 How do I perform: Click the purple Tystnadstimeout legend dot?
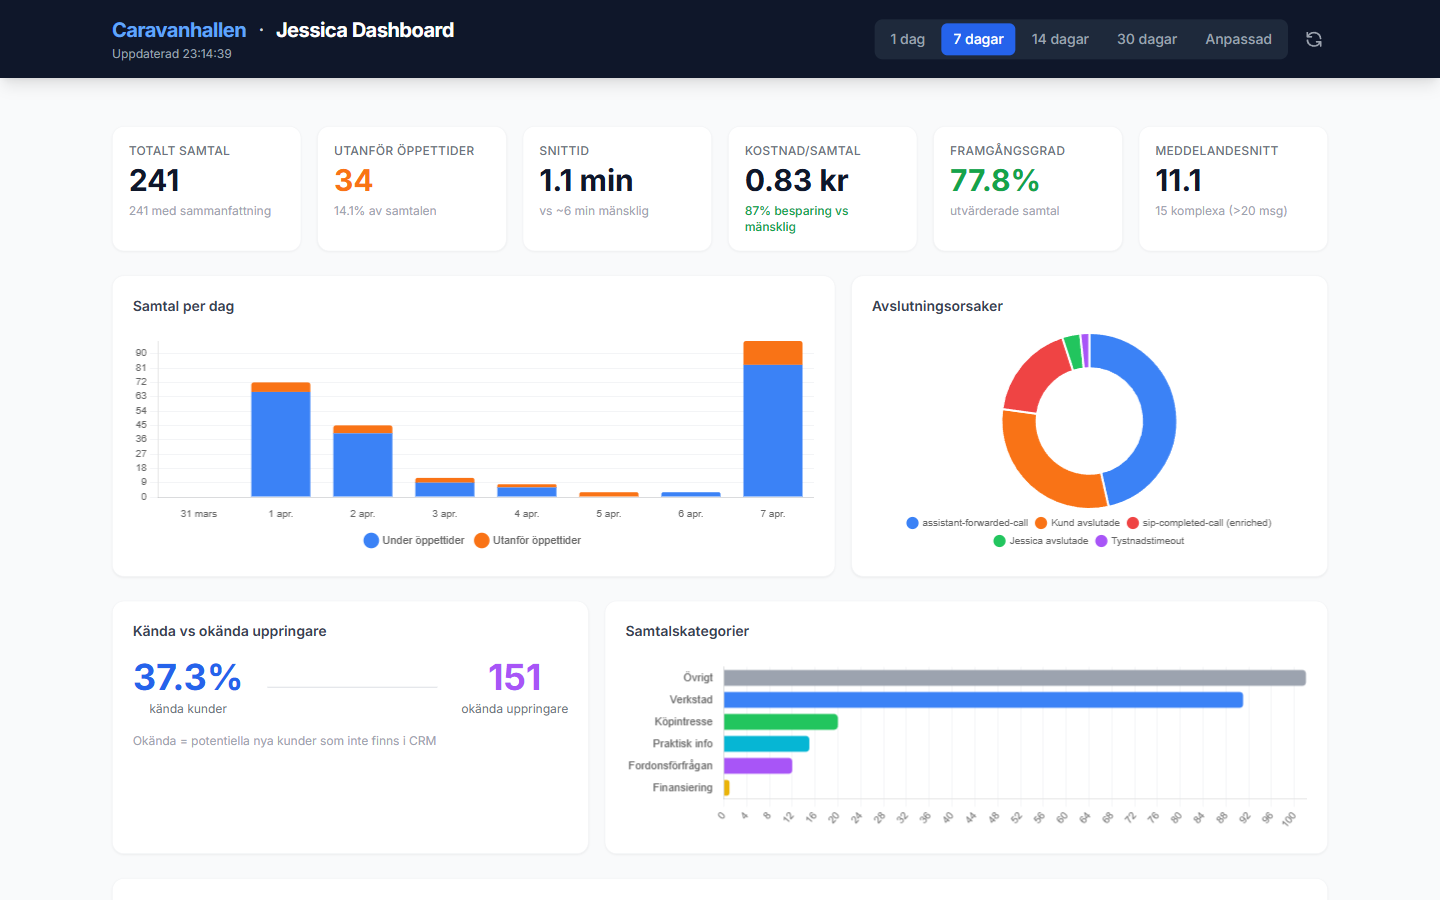click(1100, 540)
